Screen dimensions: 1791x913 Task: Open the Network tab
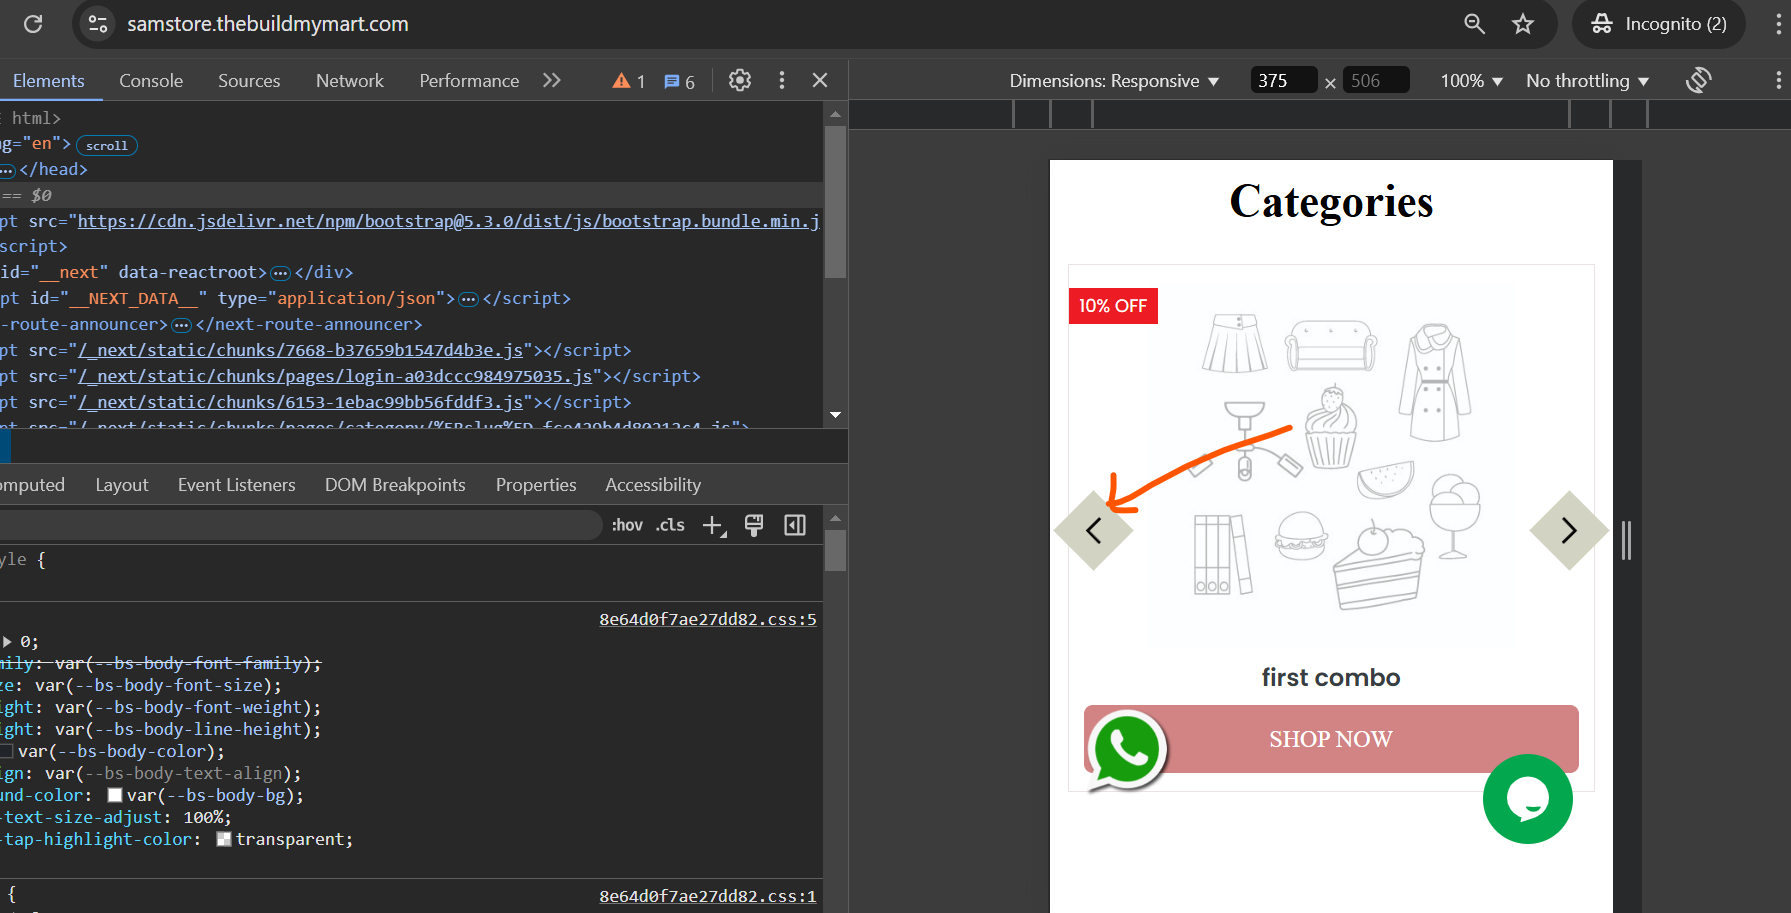coord(350,81)
